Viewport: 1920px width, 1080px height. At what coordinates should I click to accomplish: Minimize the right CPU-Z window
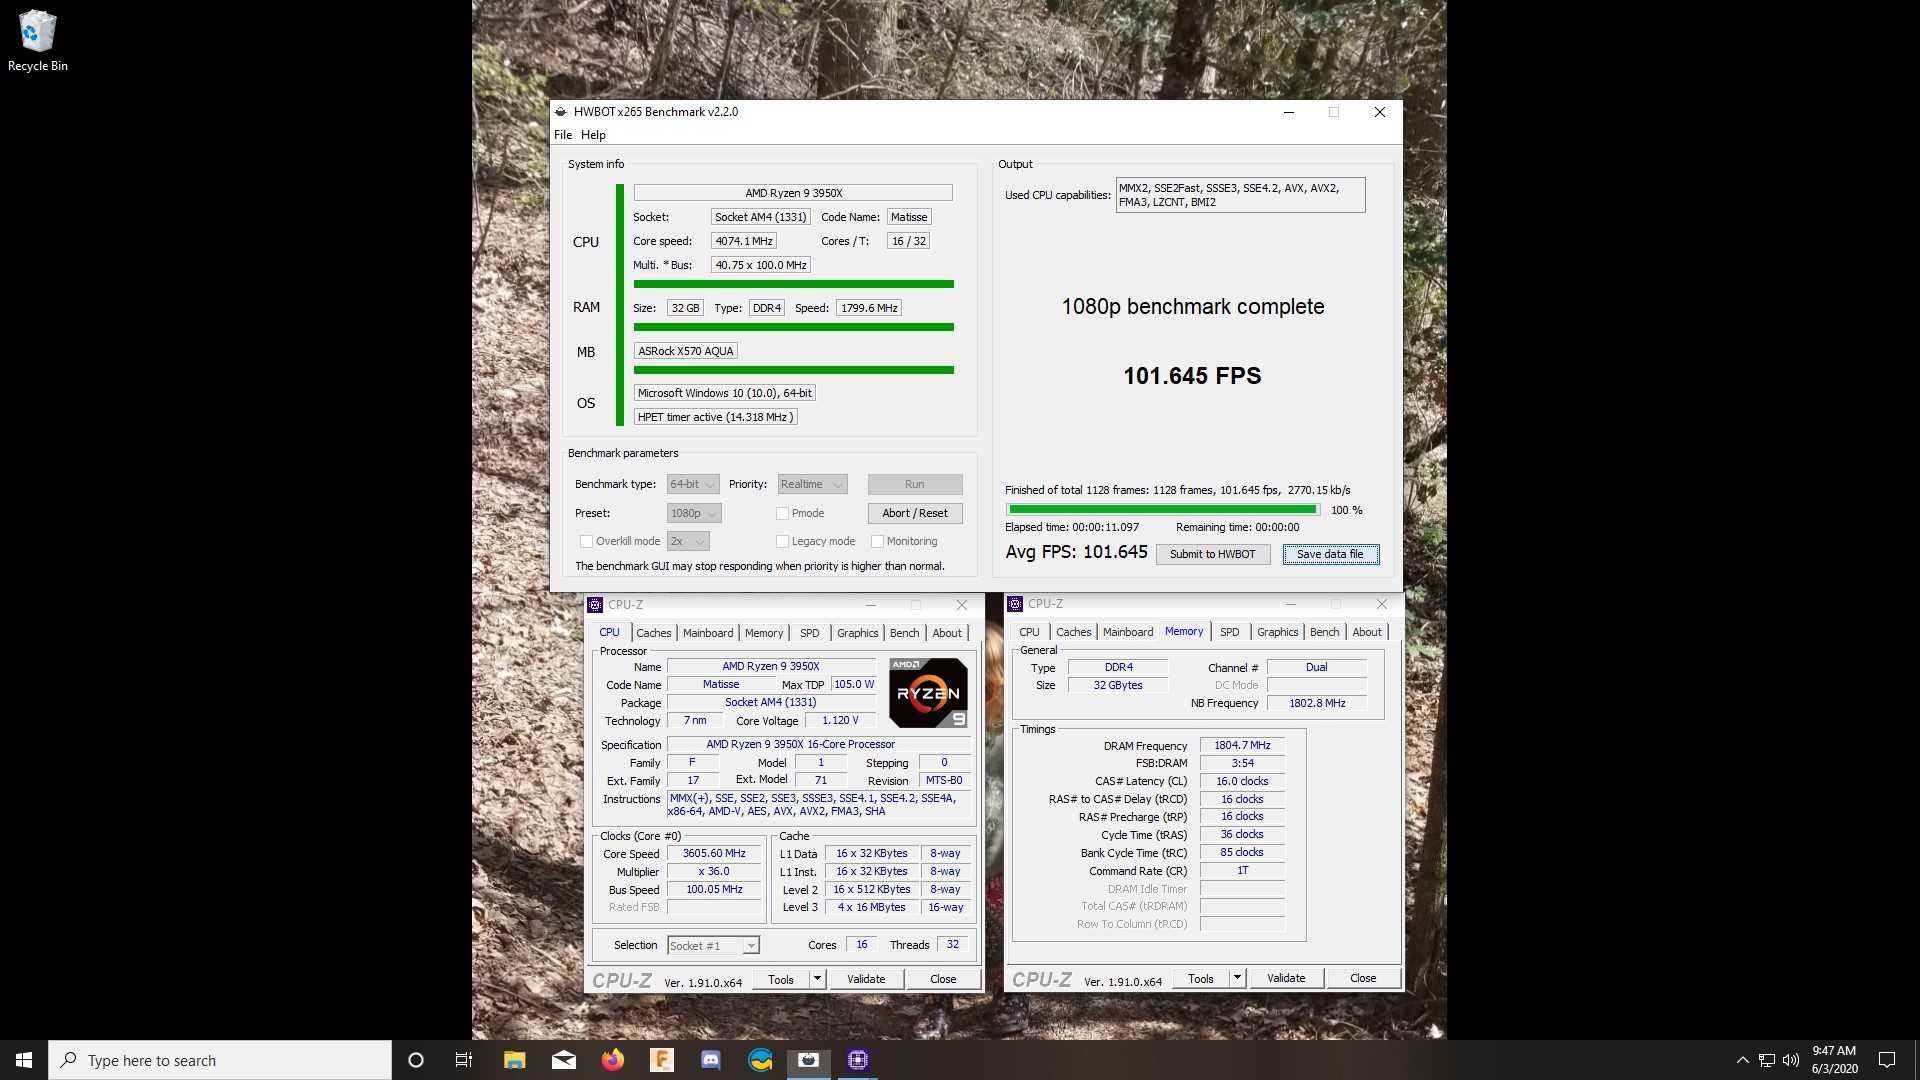point(1291,604)
